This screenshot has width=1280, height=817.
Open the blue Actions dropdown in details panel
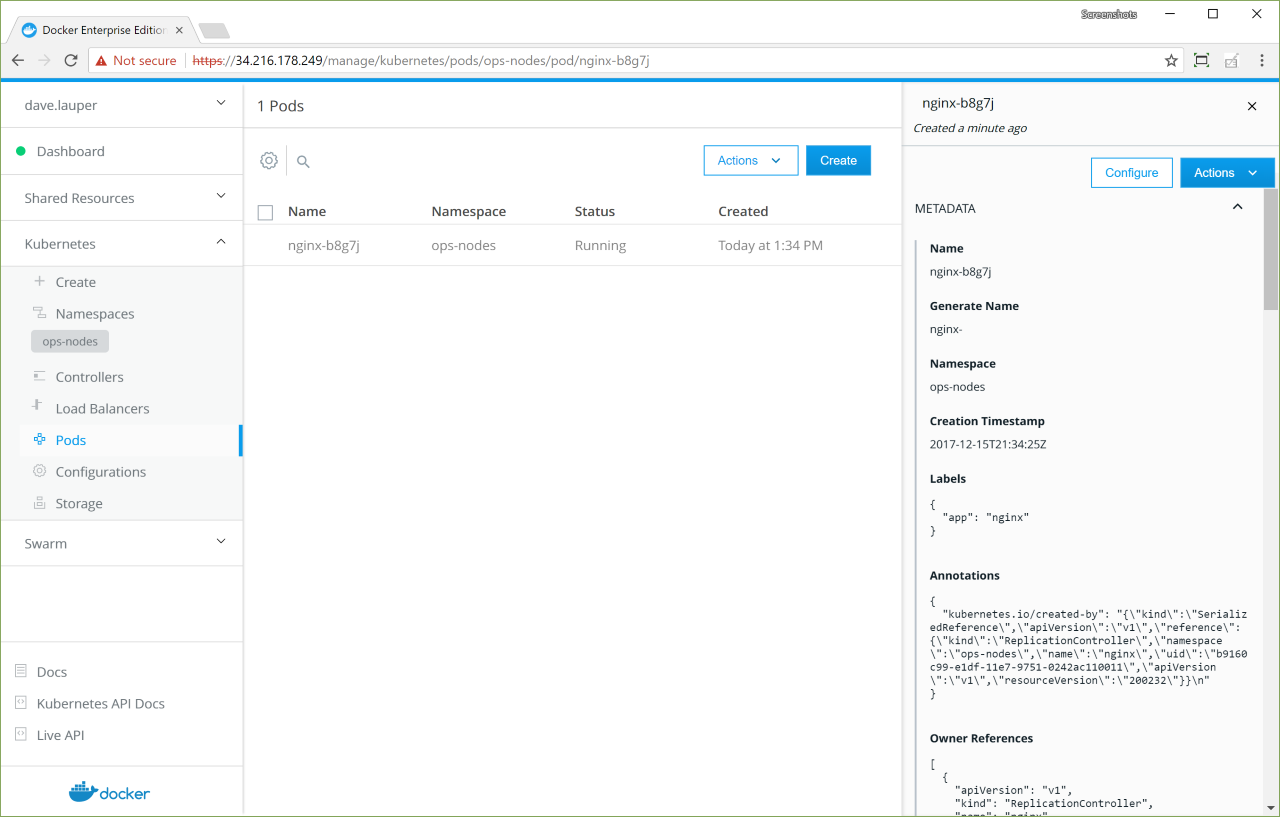pyautogui.click(x=1226, y=173)
